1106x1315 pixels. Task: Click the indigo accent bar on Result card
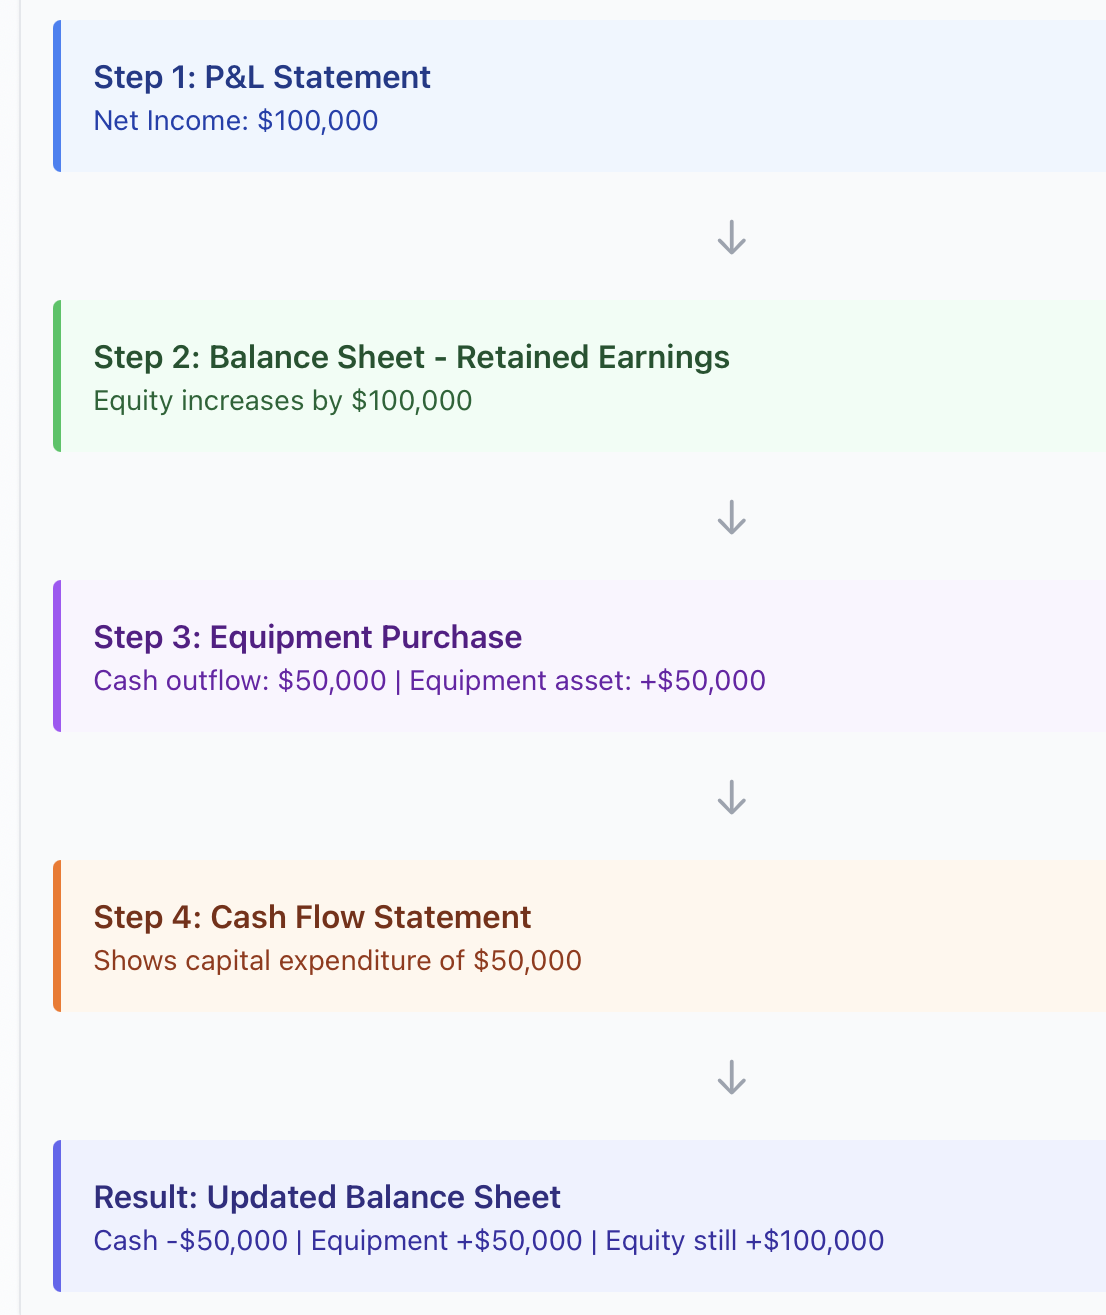(x=57, y=1216)
